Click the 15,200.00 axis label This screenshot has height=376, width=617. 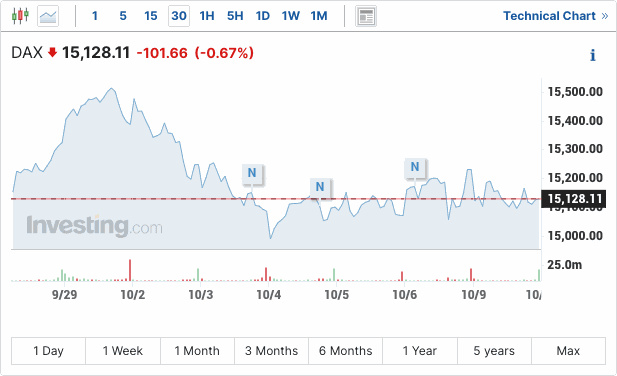click(x=575, y=178)
